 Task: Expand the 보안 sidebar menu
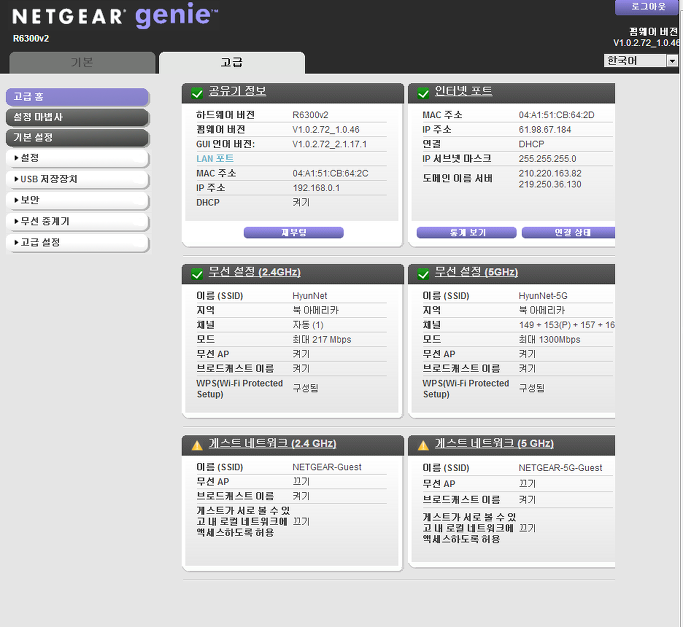(x=78, y=200)
